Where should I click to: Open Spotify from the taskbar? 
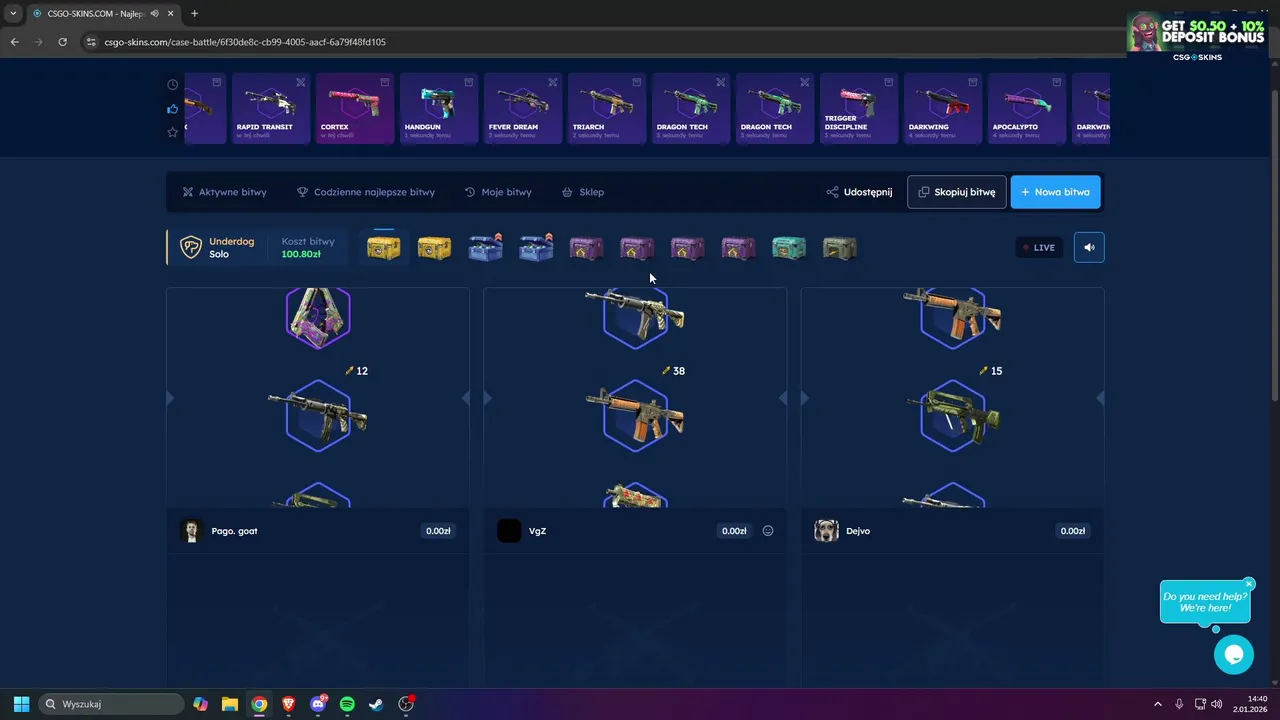pos(347,704)
